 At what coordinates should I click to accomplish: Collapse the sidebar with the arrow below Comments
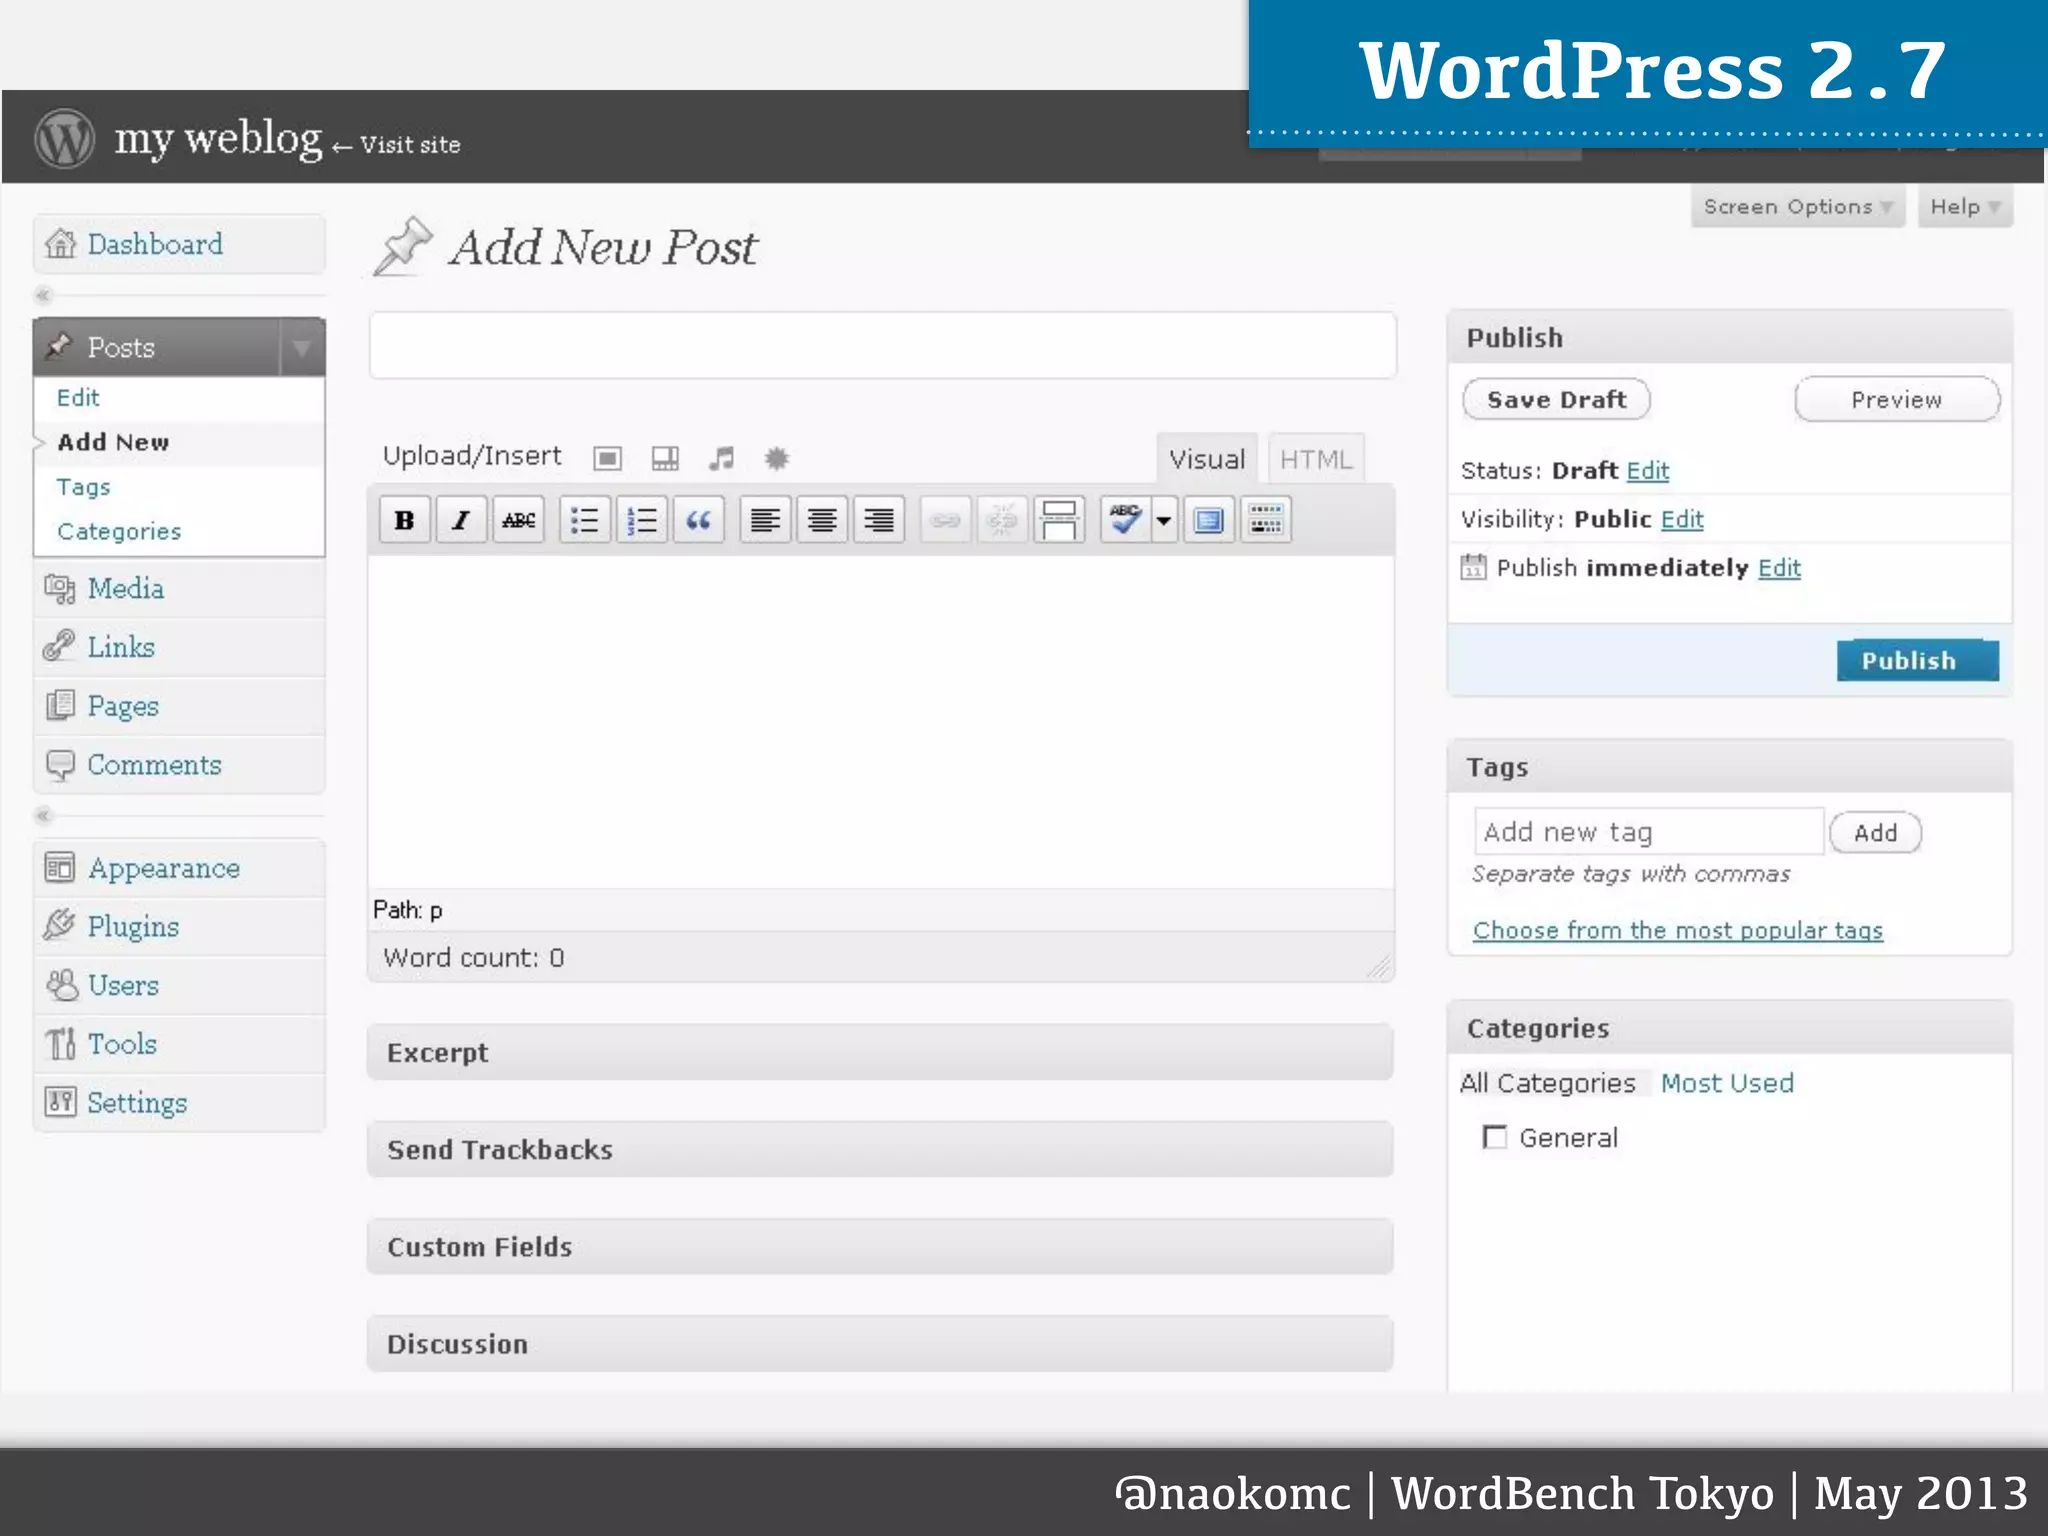tap(43, 815)
